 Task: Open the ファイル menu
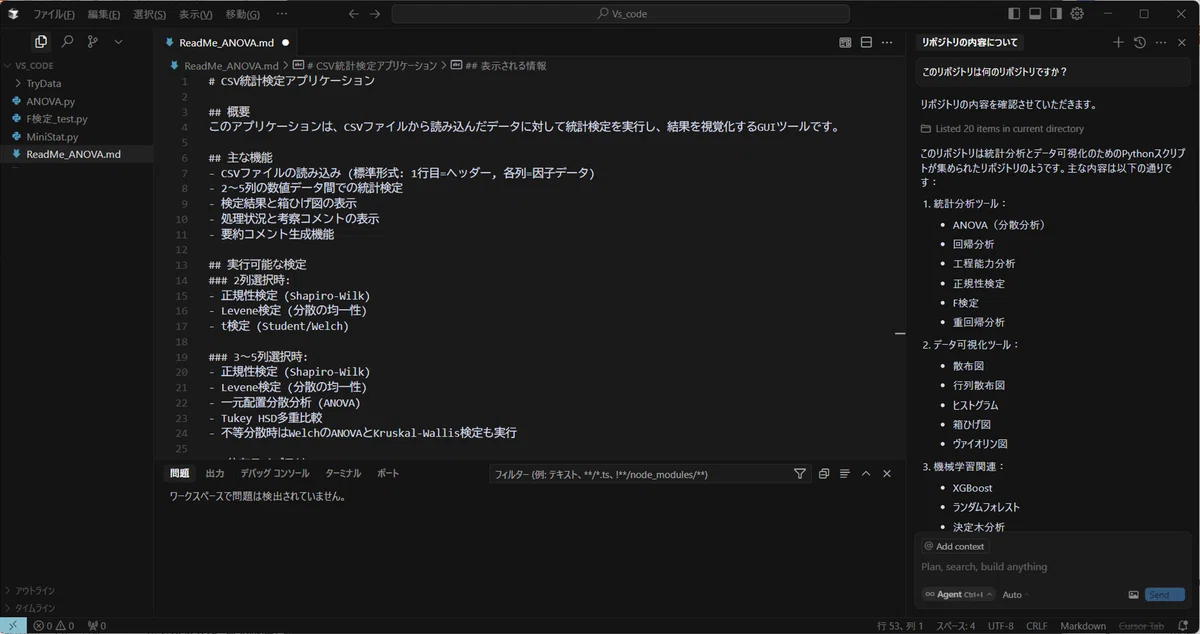[54, 14]
